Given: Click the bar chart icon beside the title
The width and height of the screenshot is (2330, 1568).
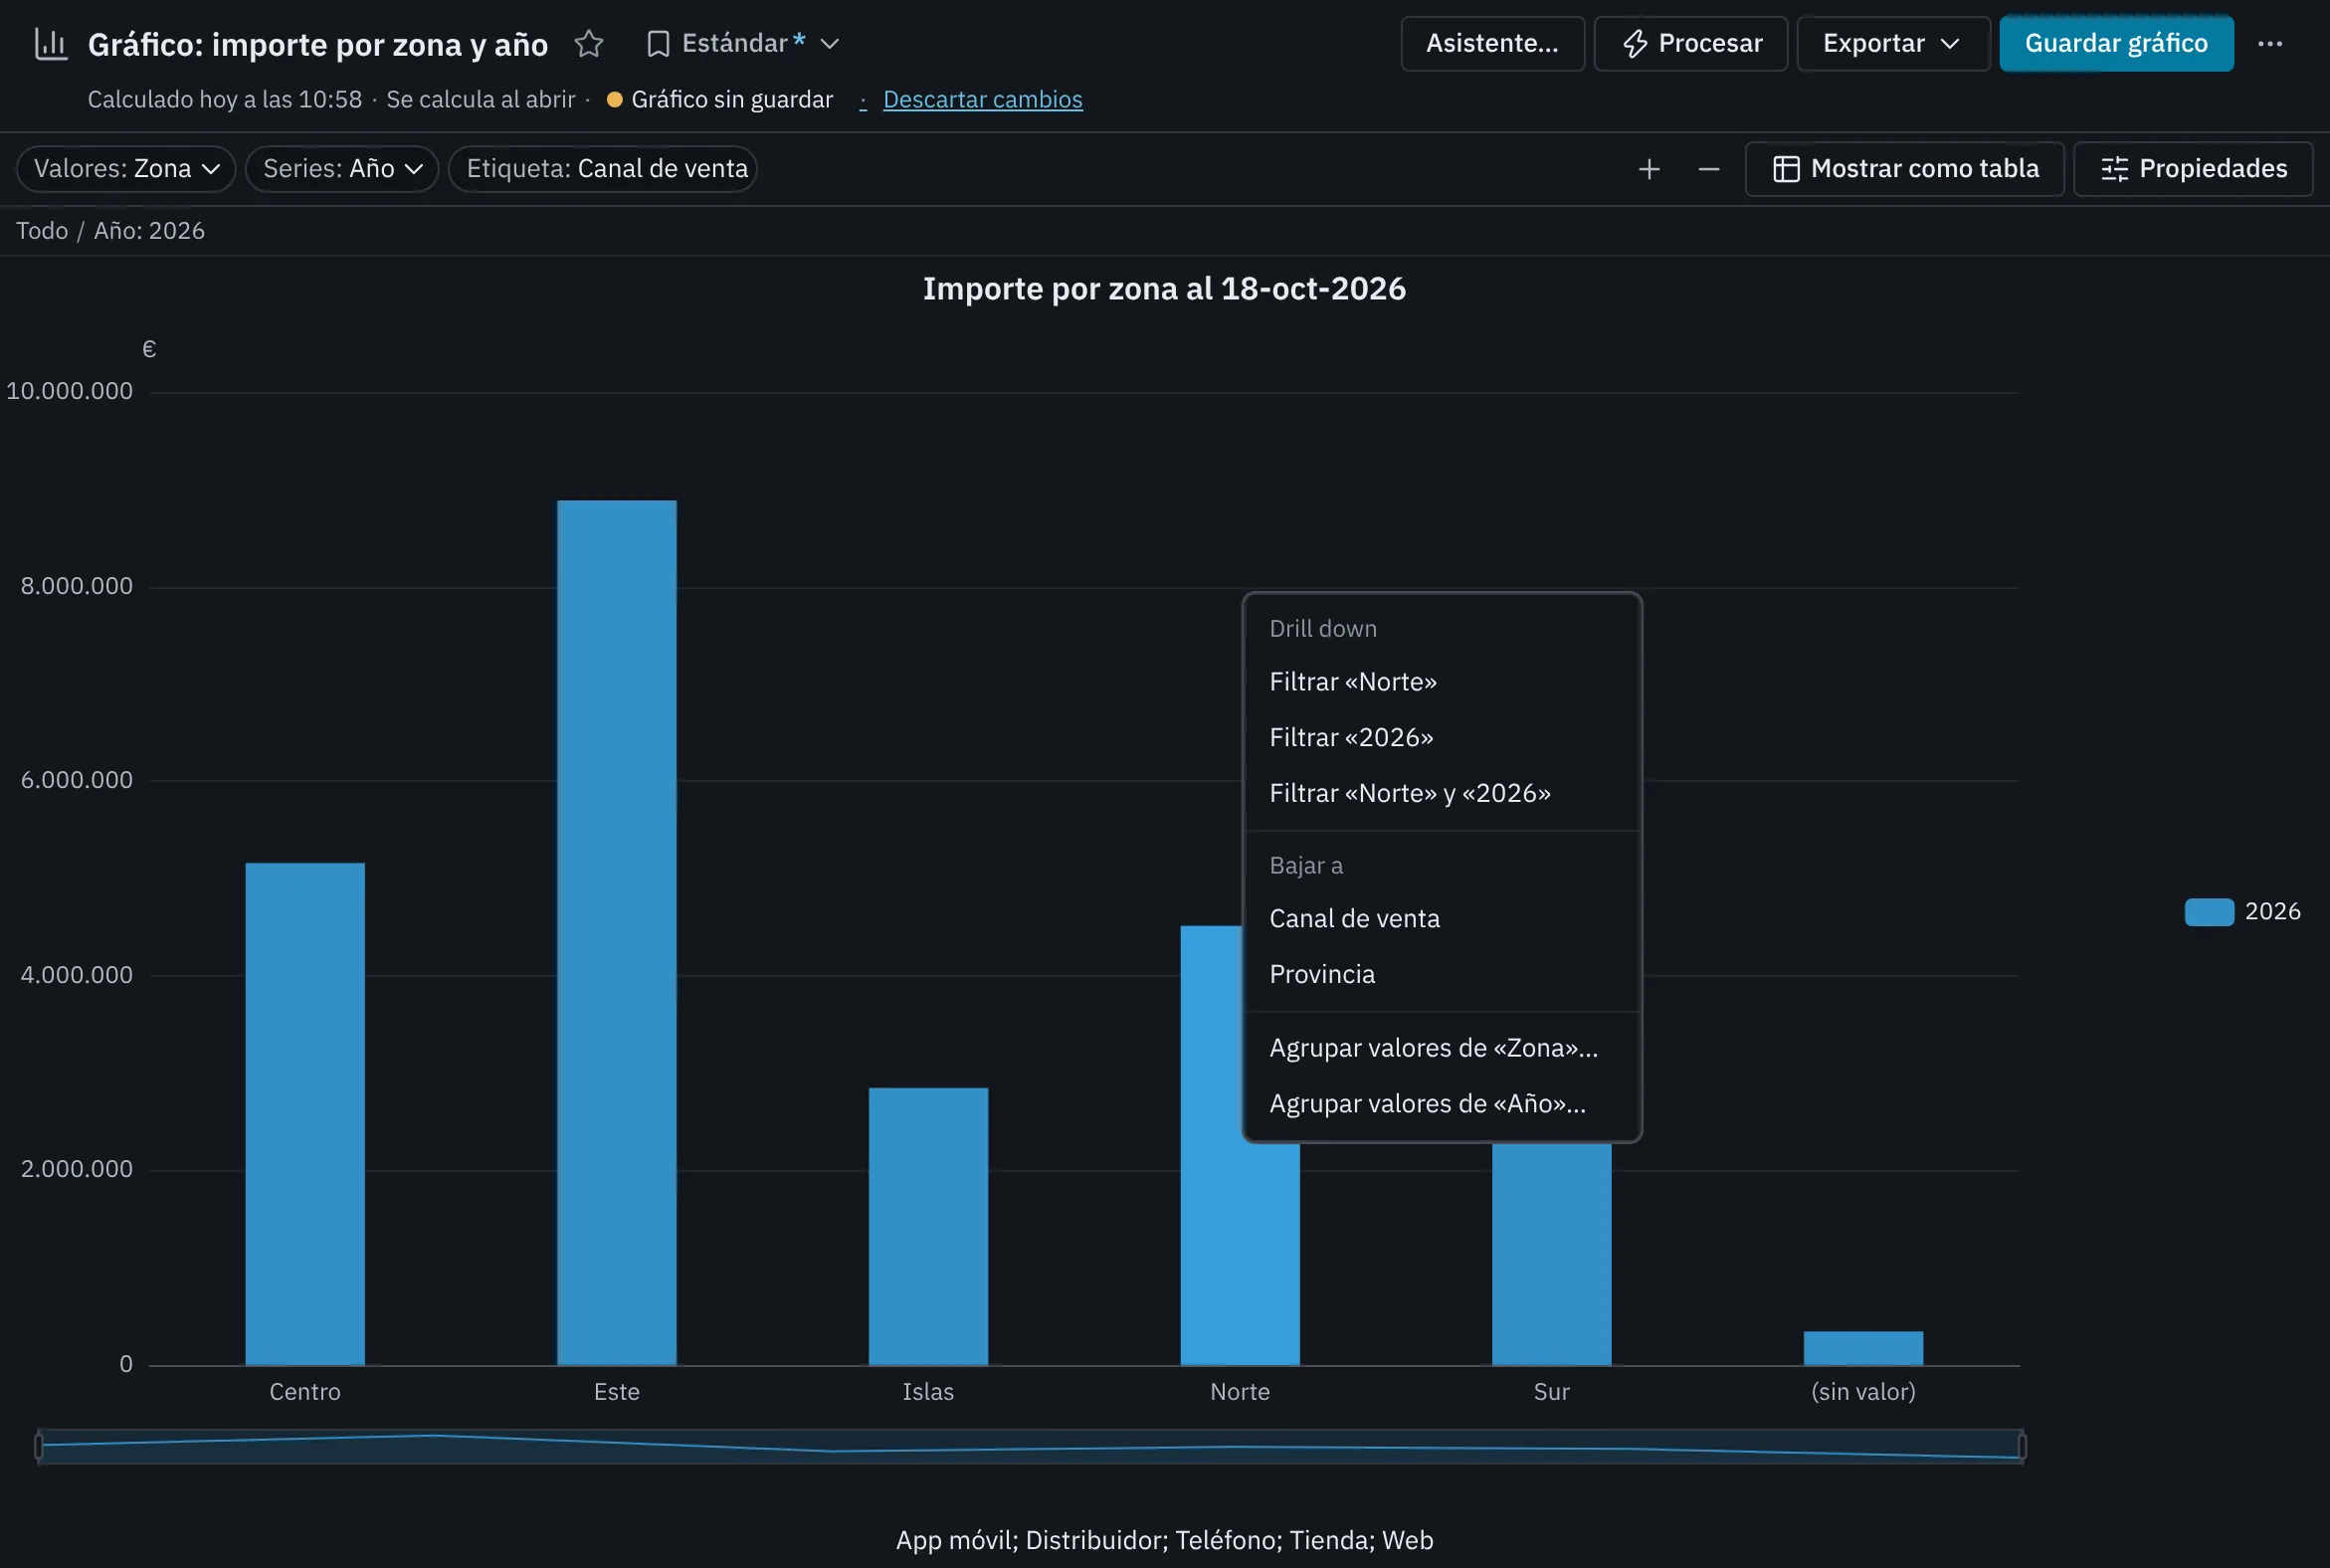Looking at the screenshot, I should point(51,44).
